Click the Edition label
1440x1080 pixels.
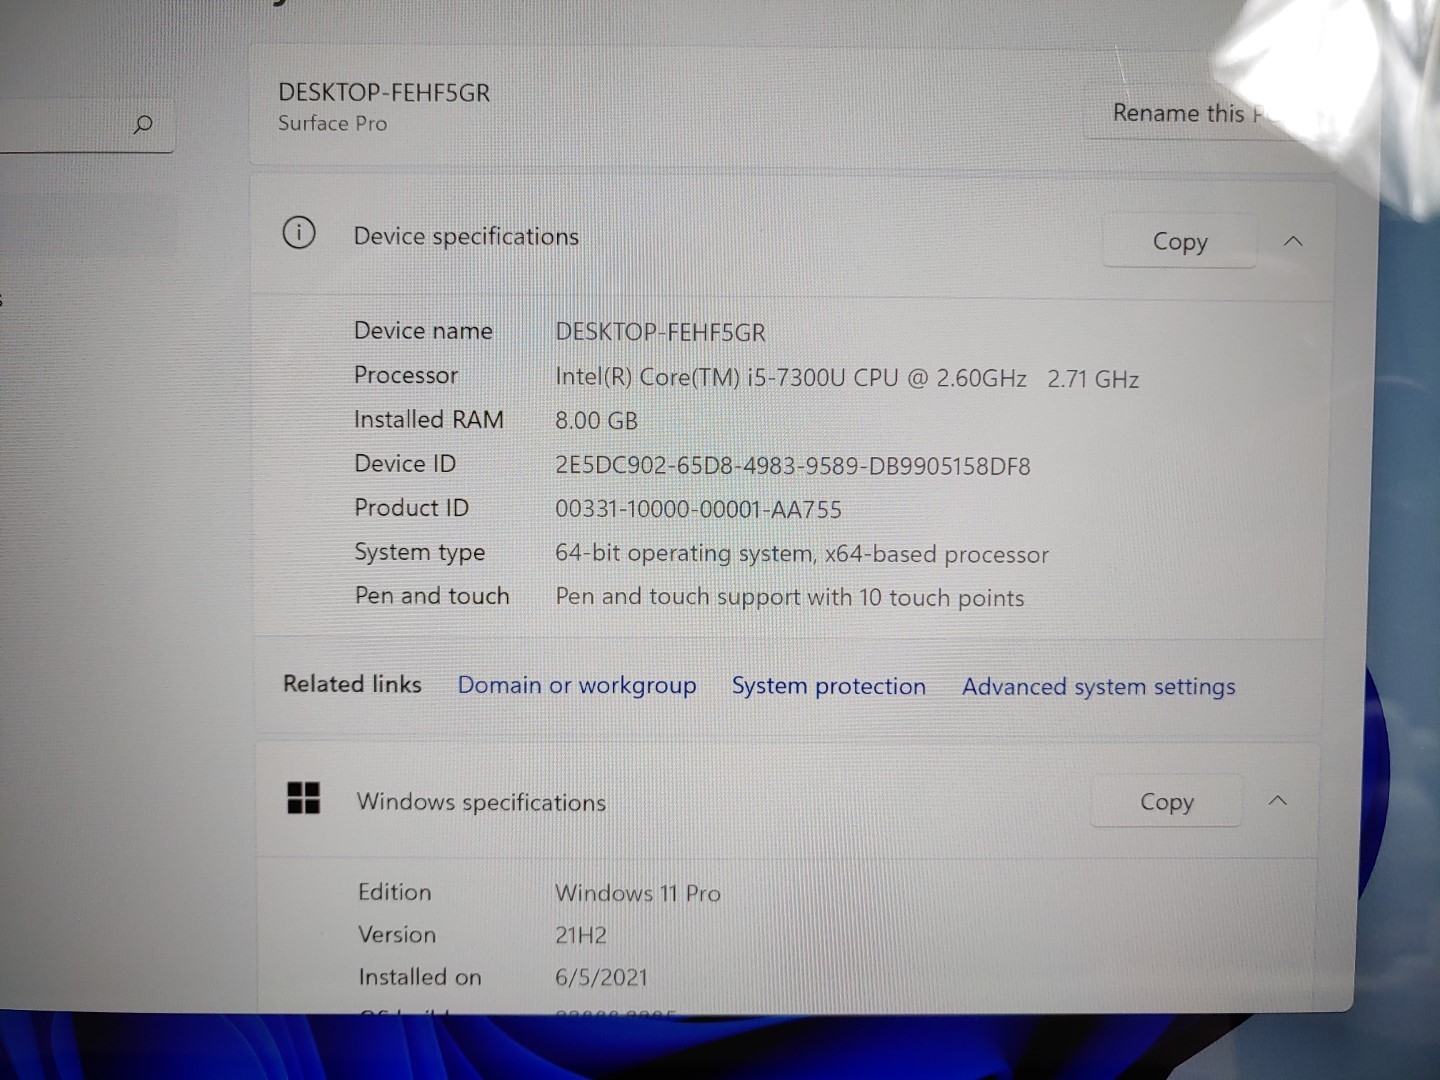(394, 892)
